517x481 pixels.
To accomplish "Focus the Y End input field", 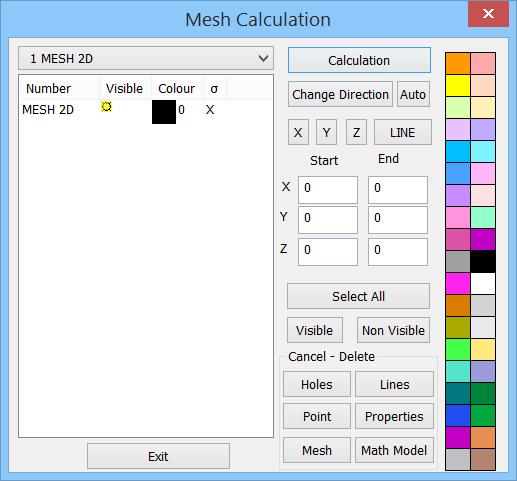I will coord(398,220).
